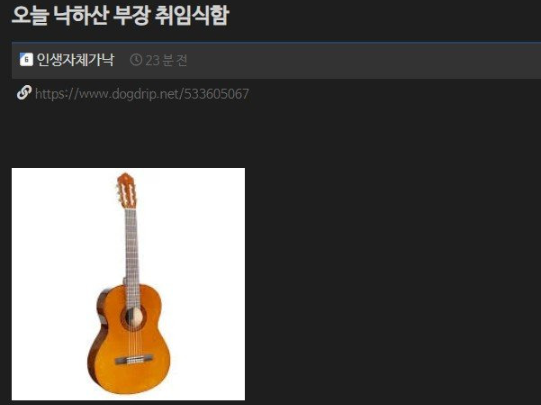Viewport: 541px width, 405px height.
Task: Click the author's level 6 badge icon
Action: [26, 60]
